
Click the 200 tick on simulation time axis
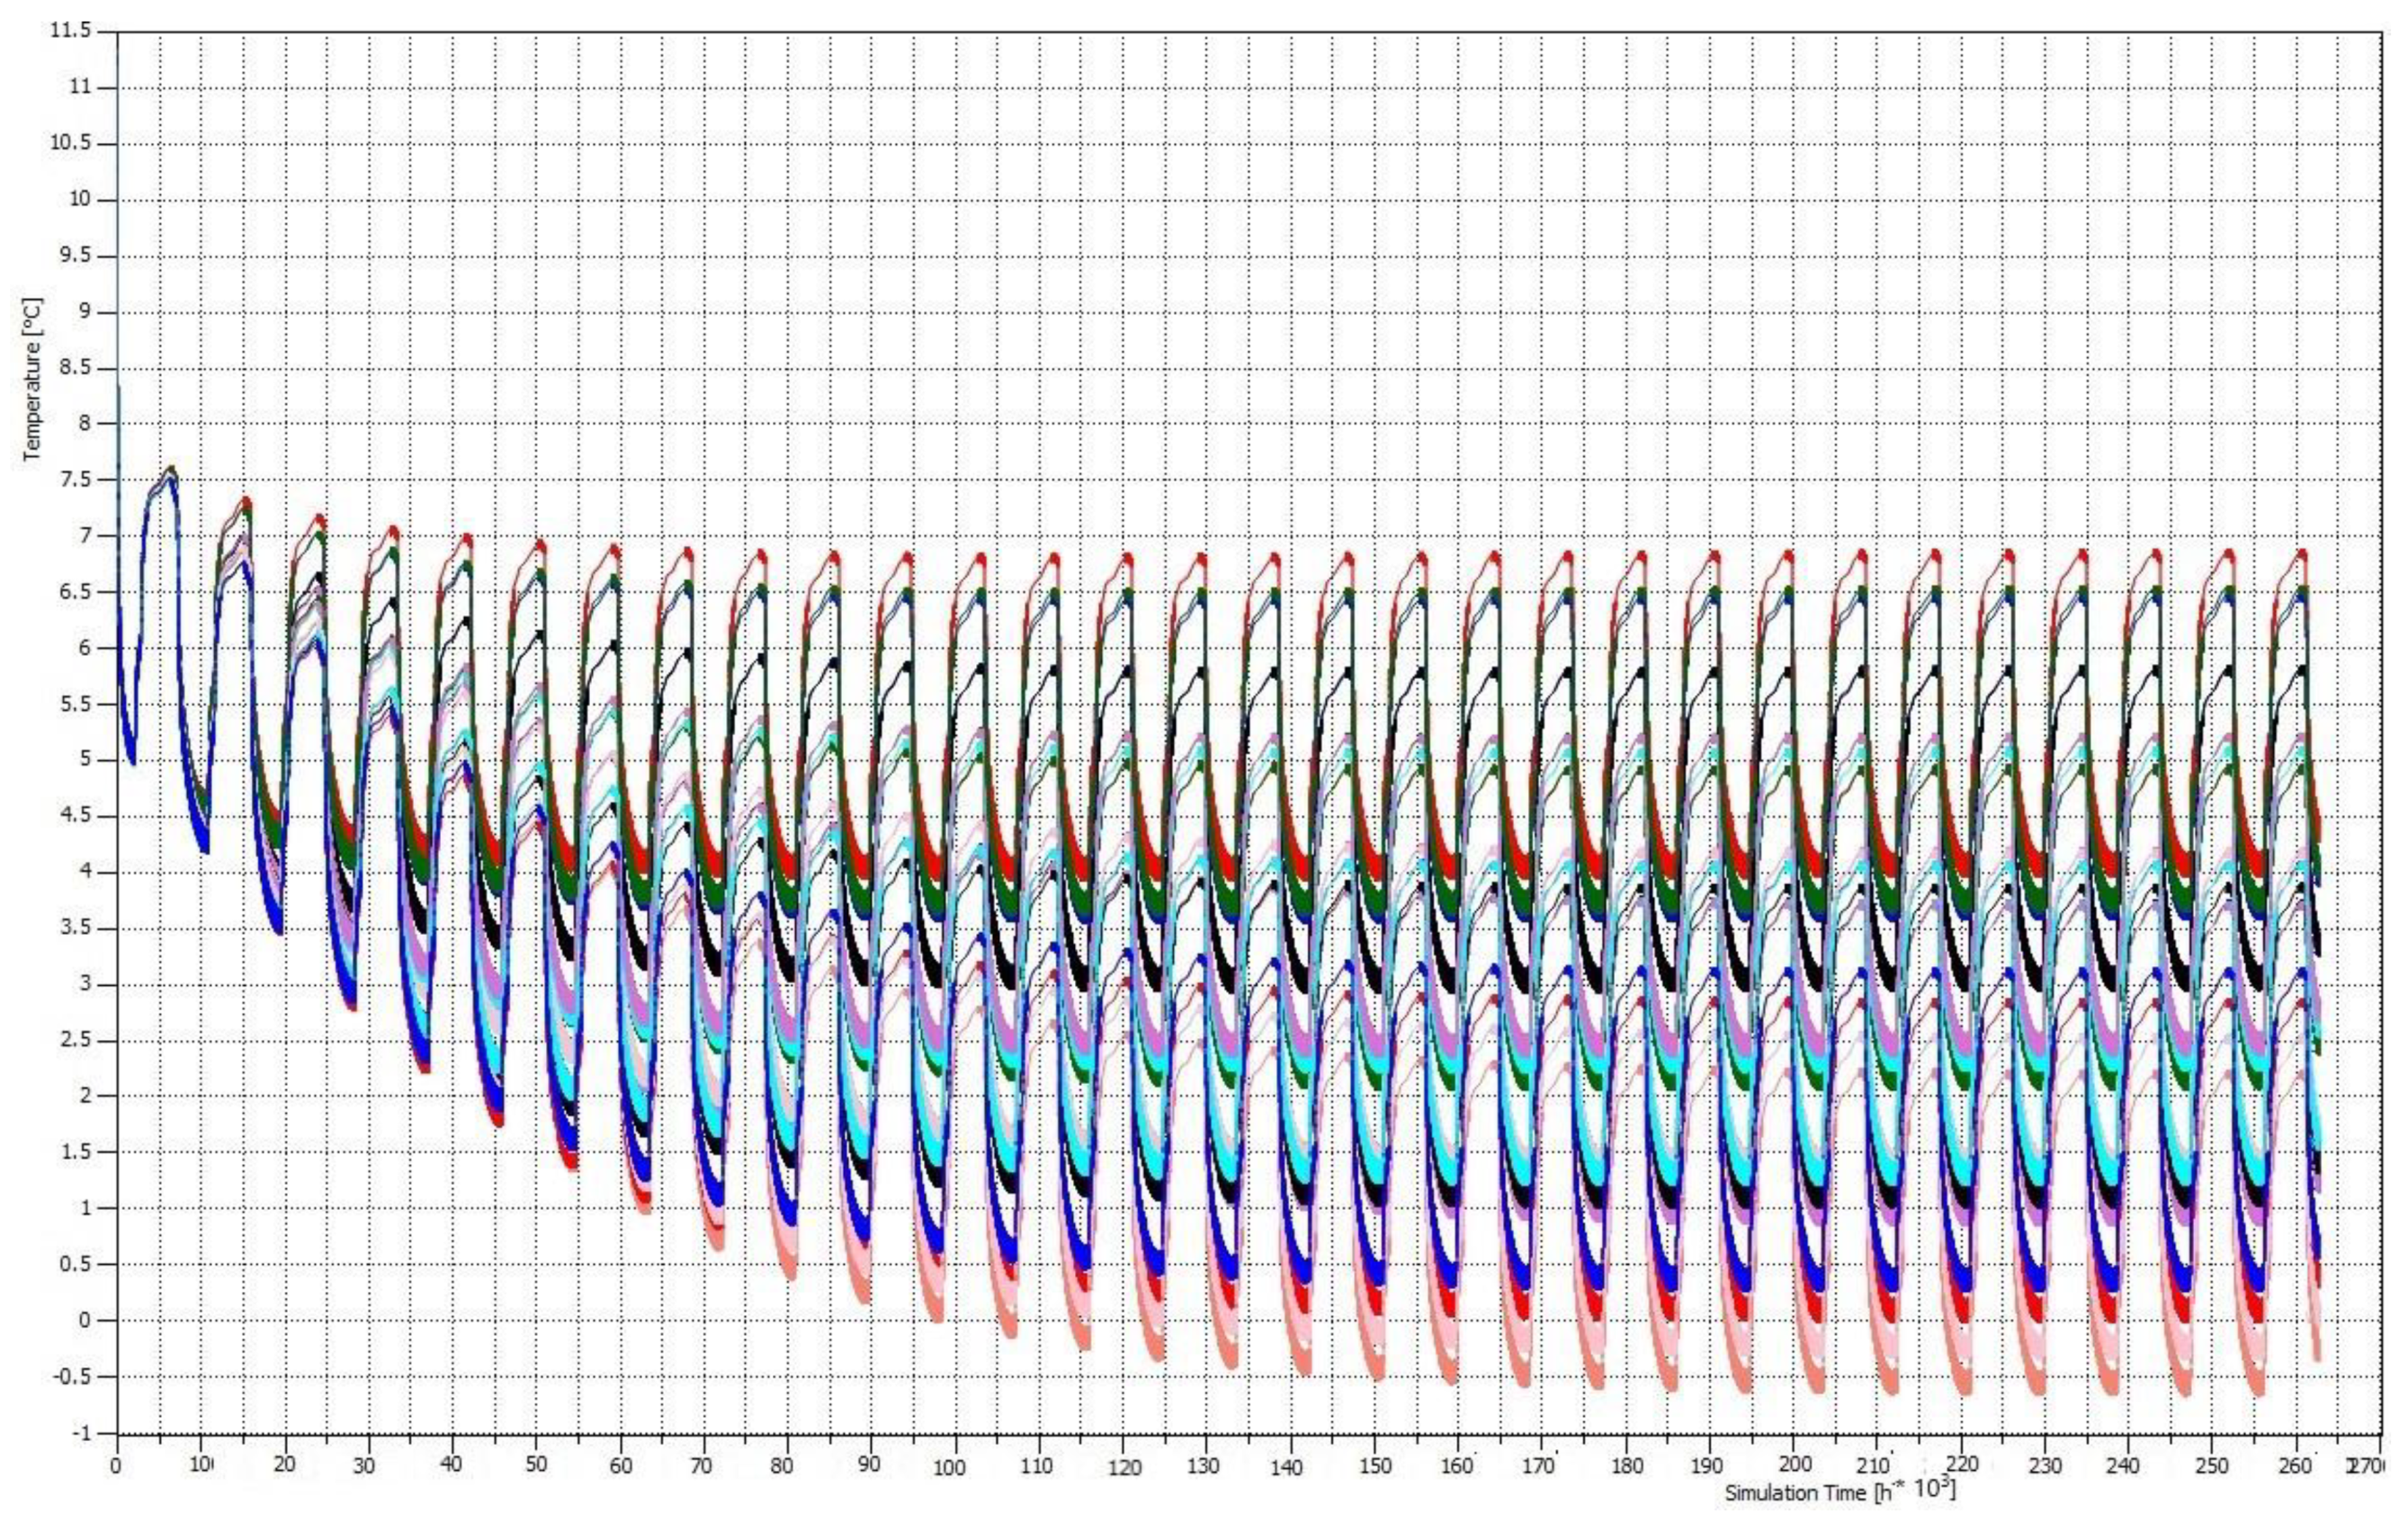(1795, 1463)
